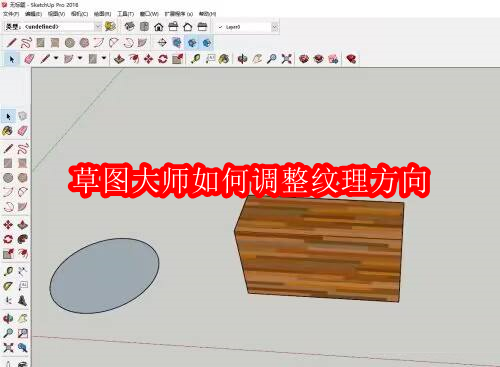Open the 3D Warehouse
The image size is (500, 367).
point(304,59)
